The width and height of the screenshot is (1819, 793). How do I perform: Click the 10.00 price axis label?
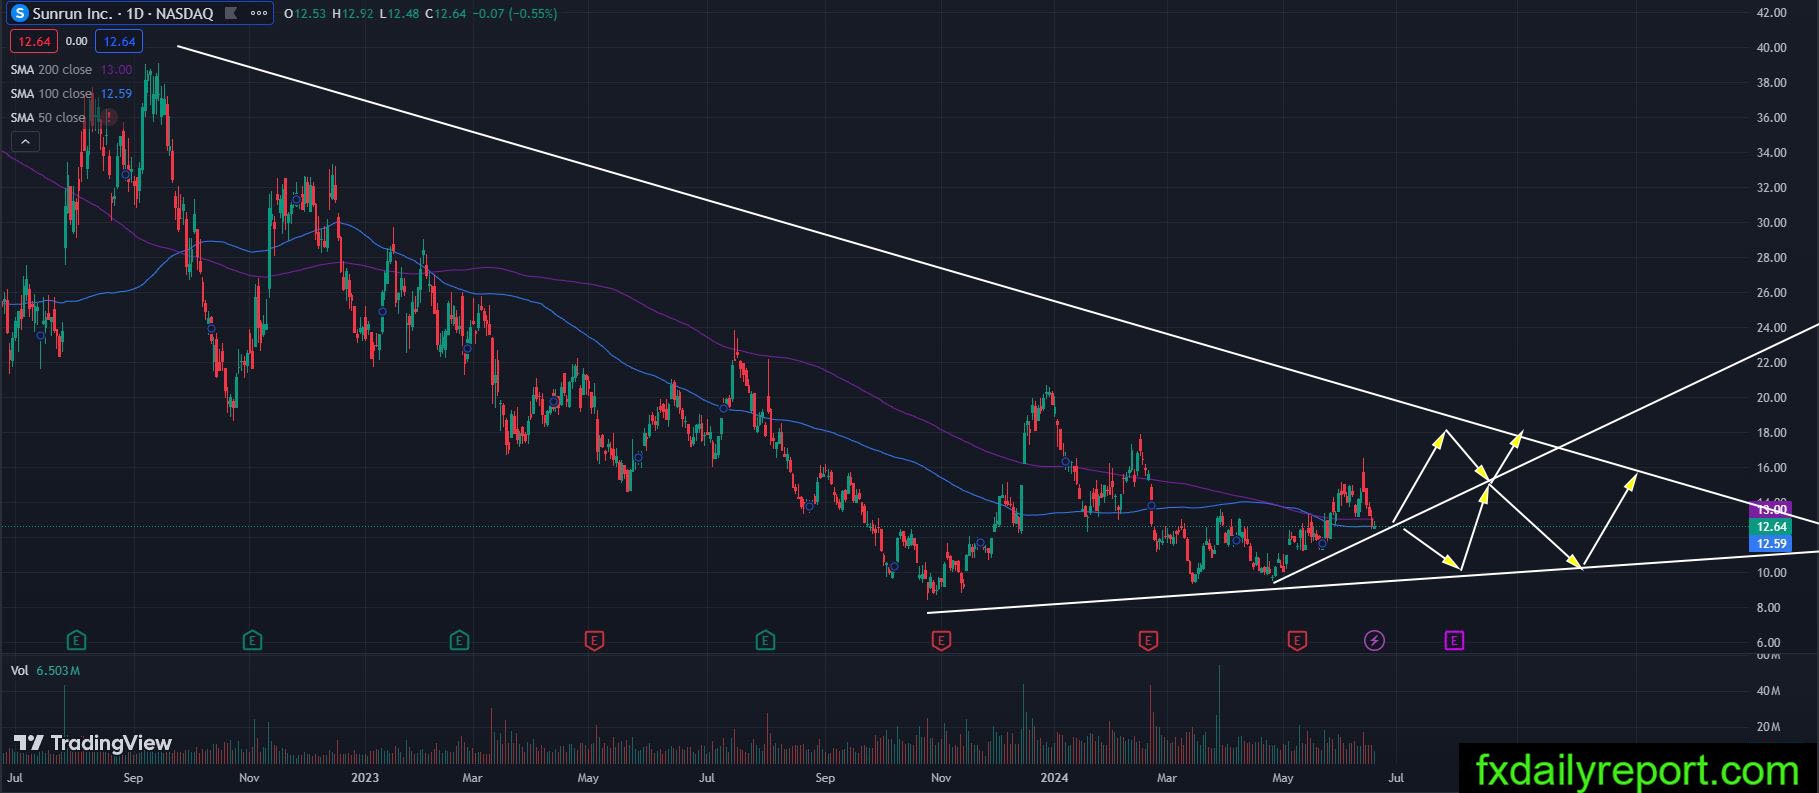pyautogui.click(x=1771, y=573)
